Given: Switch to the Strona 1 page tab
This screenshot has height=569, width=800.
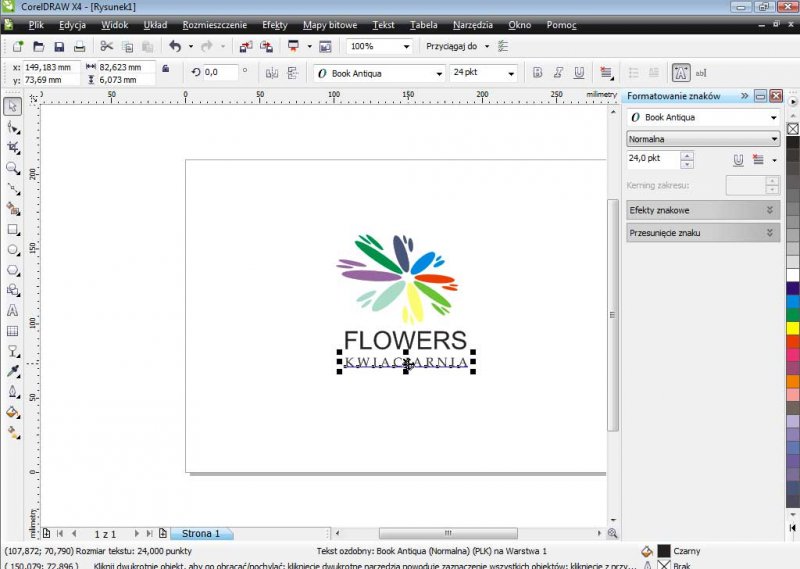Looking at the screenshot, I should pyautogui.click(x=201, y=534).
